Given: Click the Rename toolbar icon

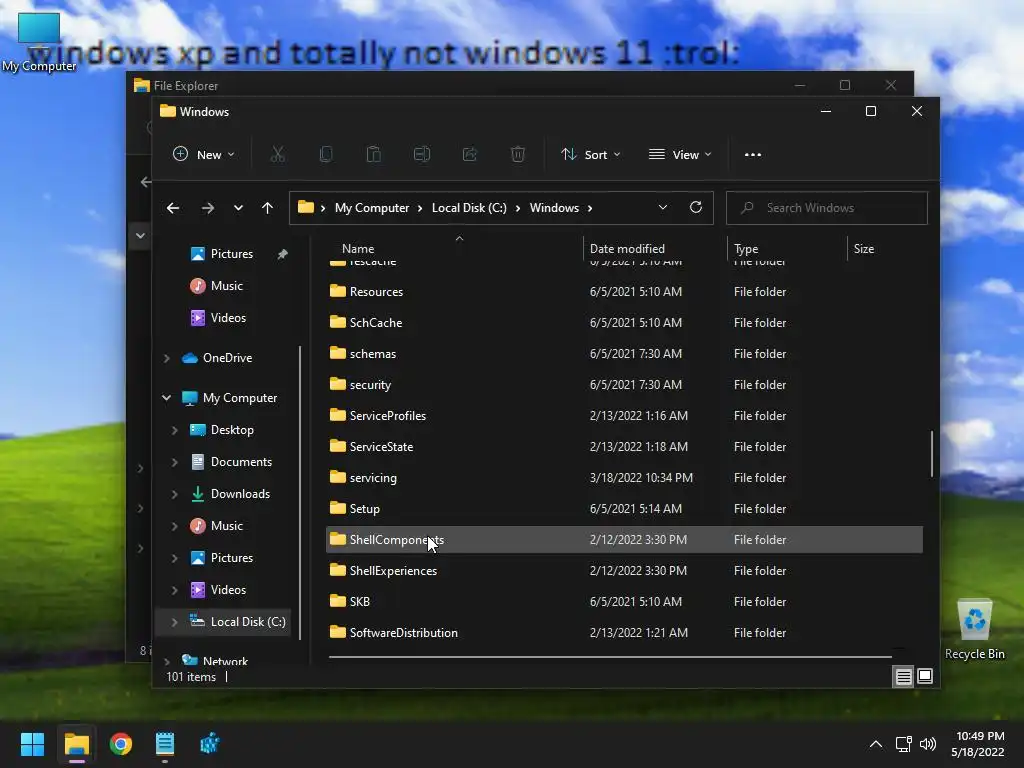Looking at the screenshot, I should click(x=422, y=155).
